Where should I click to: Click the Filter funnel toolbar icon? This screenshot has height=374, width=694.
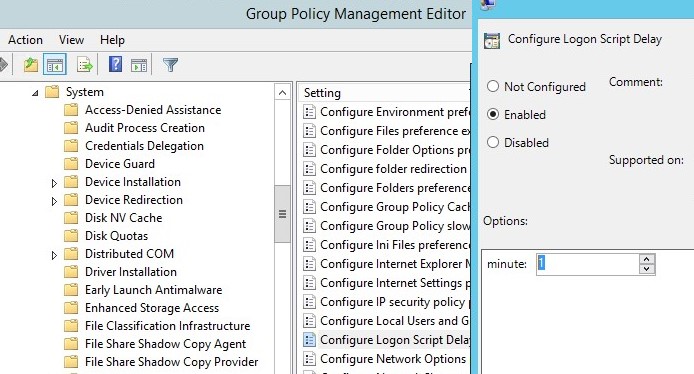(170, 65)
